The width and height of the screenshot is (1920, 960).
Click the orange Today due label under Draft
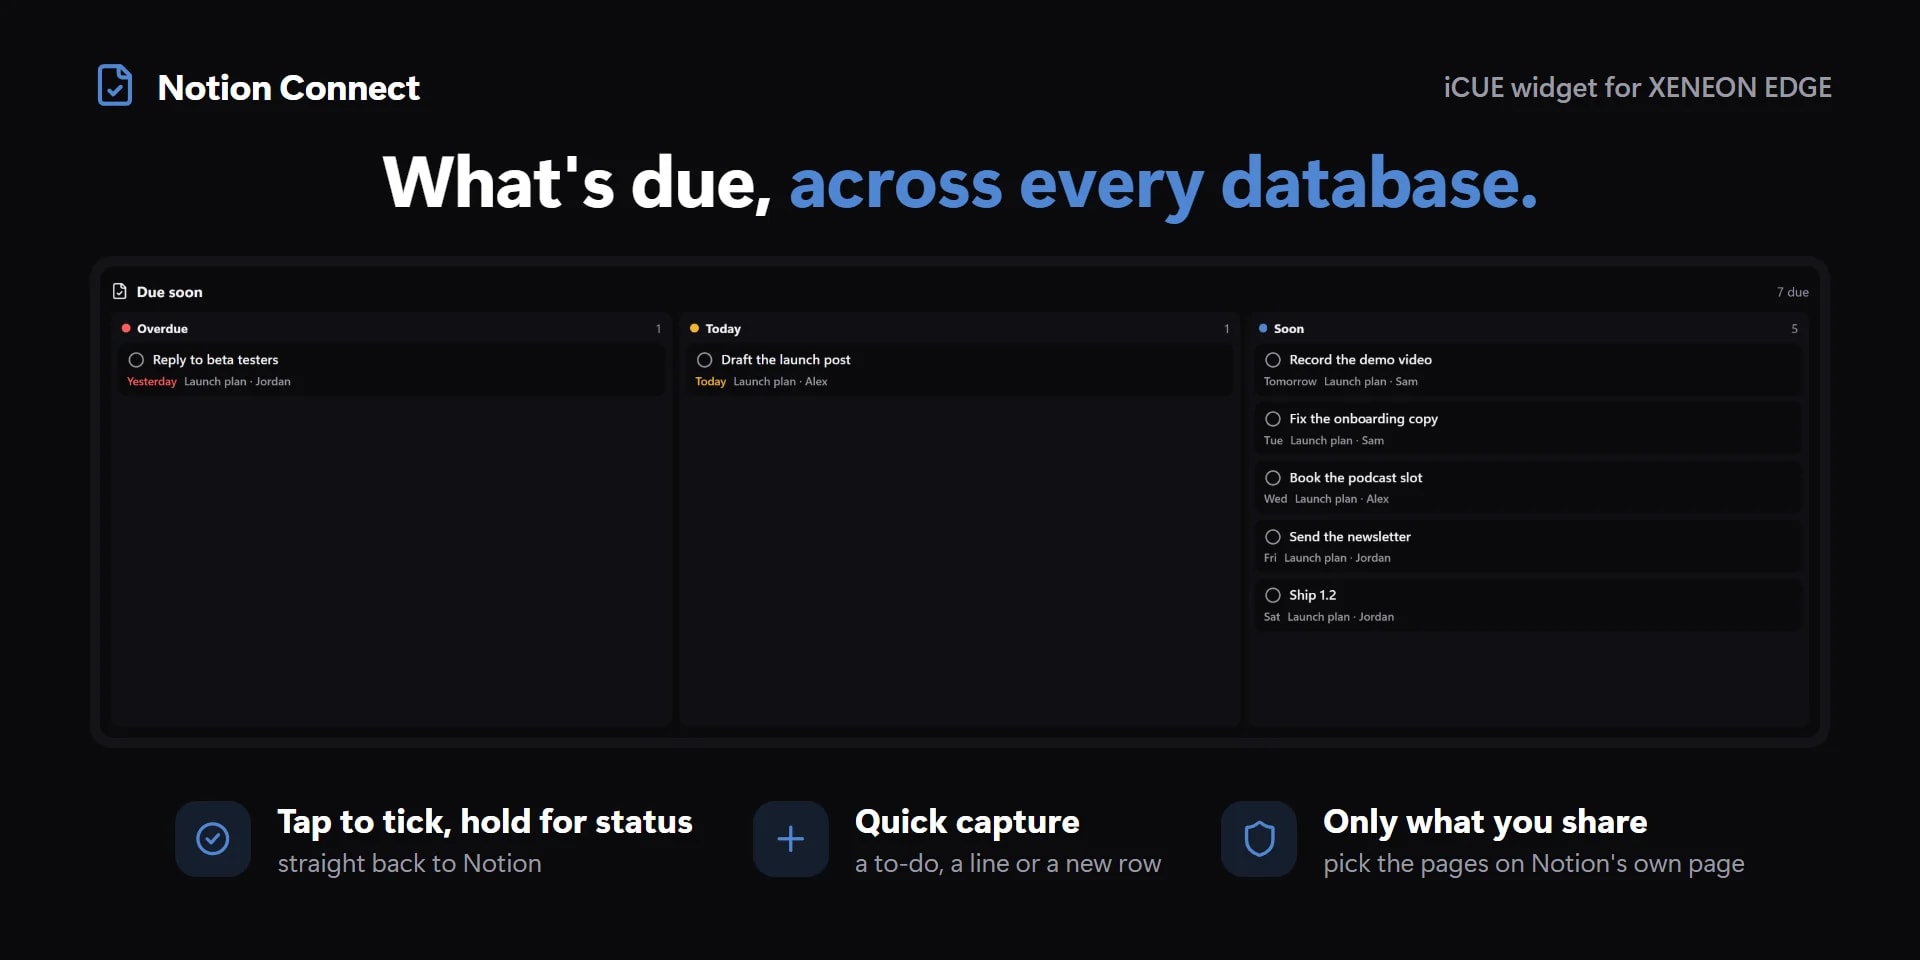pyautogui.click(x=710, y=382)
